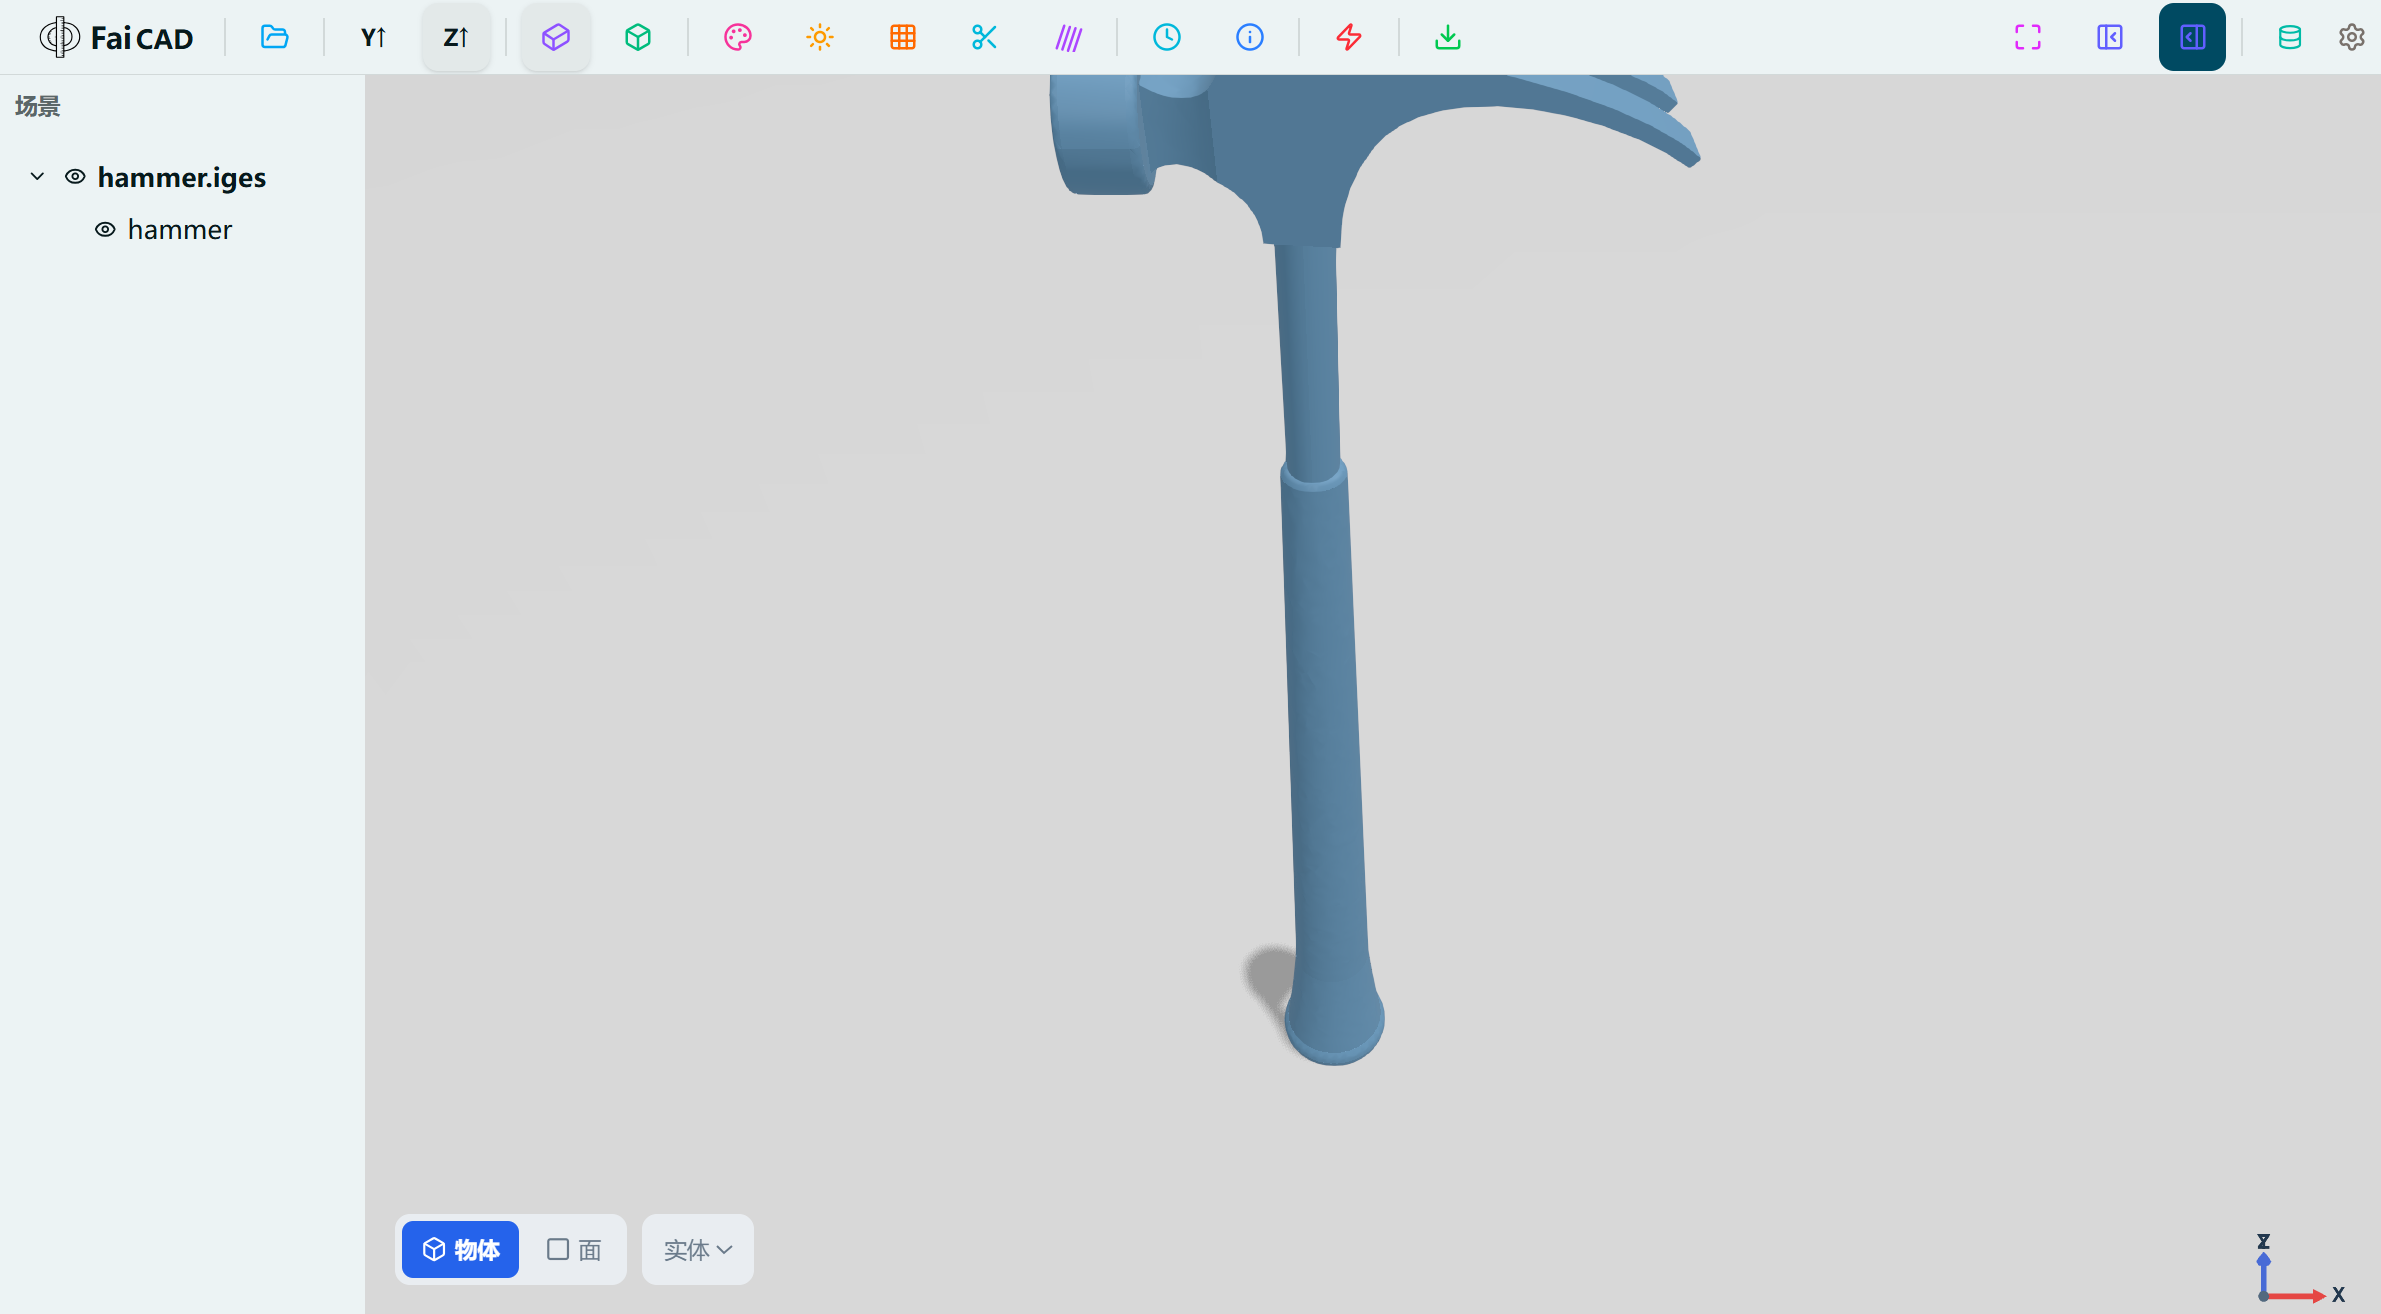Hide the hammer child item eye icon
This screenshot has height=1314, width=2381.
[x=105, y=230]
